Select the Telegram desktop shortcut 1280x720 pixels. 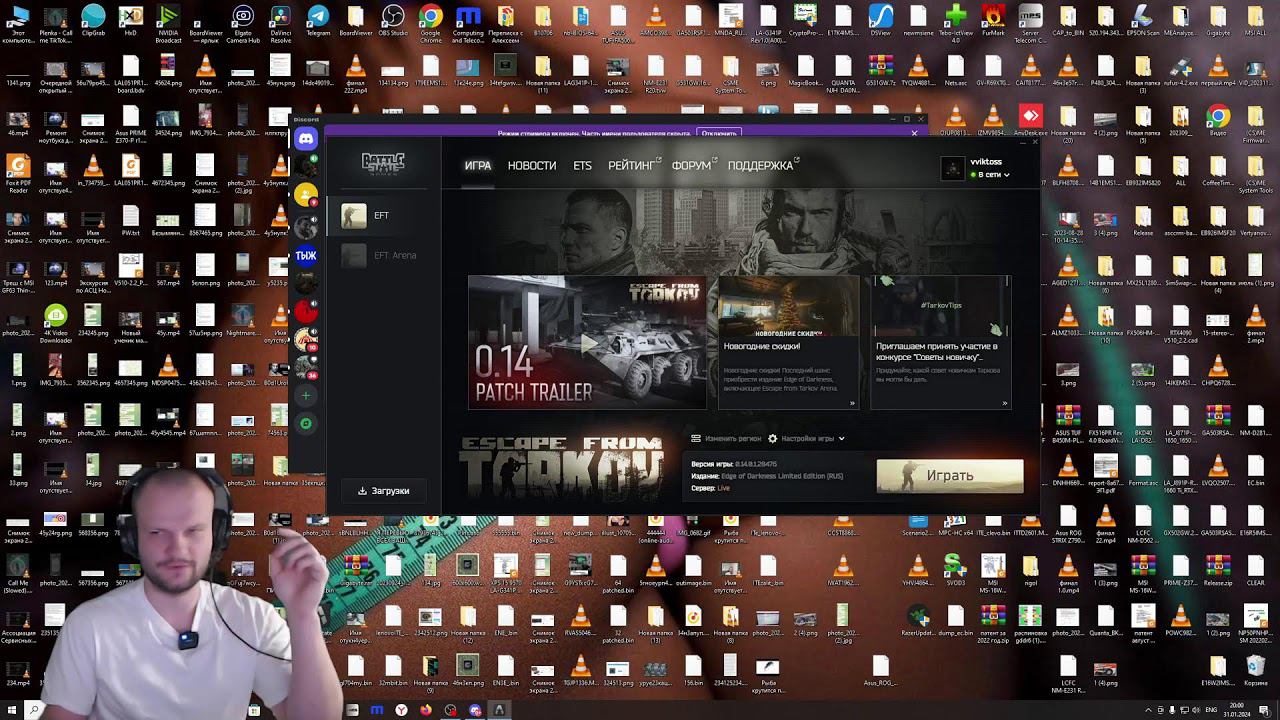(x=318, y=22)
